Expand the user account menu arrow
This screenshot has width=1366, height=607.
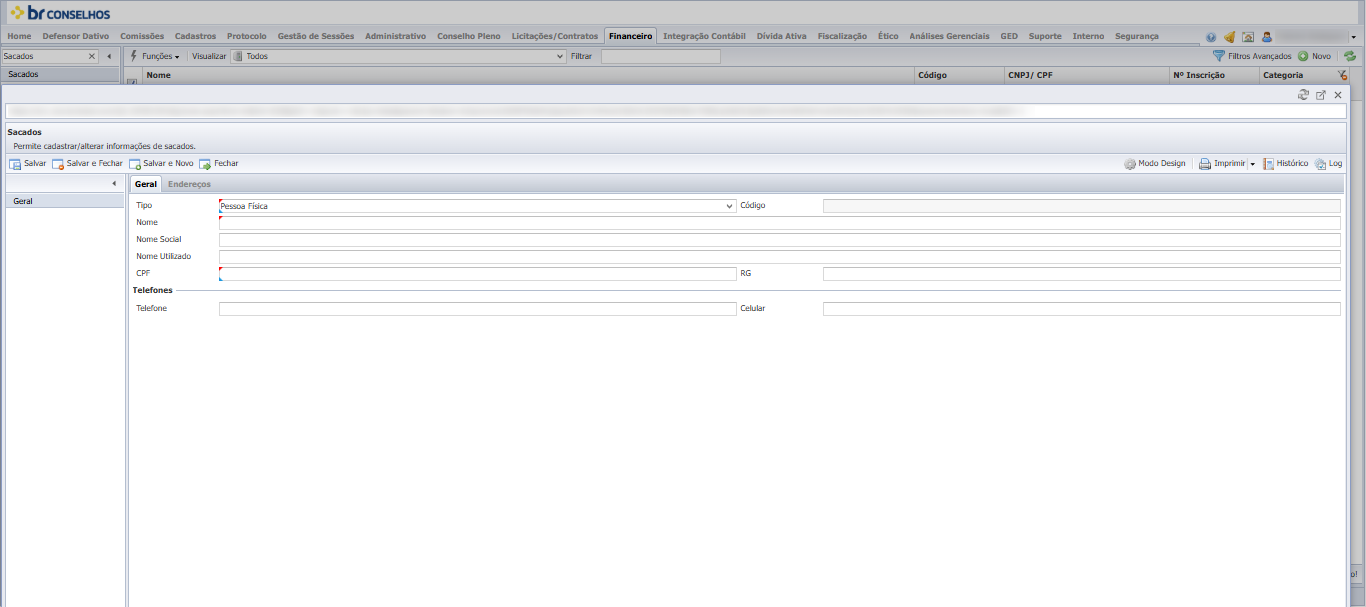[x=1353, y=37]
